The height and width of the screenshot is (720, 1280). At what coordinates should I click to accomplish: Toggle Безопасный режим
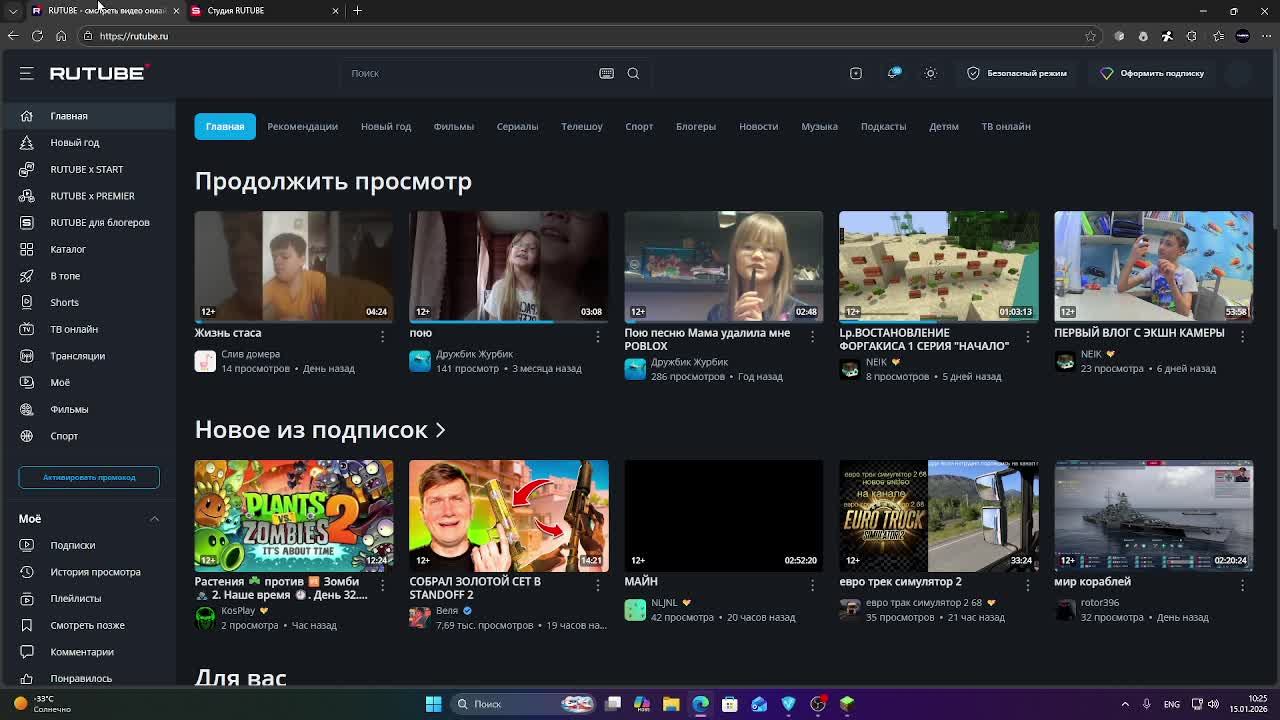(1016, 73)
